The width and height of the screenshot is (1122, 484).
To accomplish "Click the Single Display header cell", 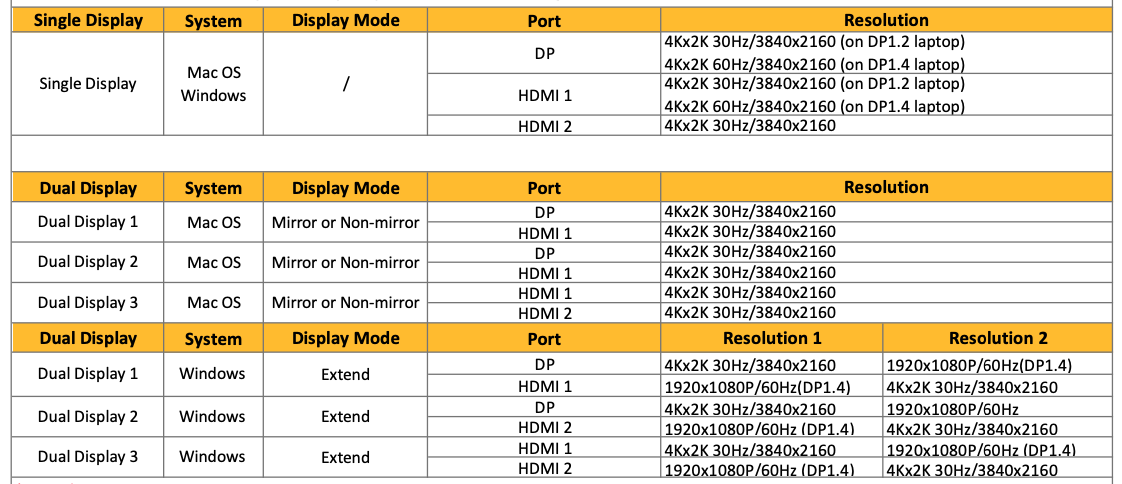I will click(87, 20).
